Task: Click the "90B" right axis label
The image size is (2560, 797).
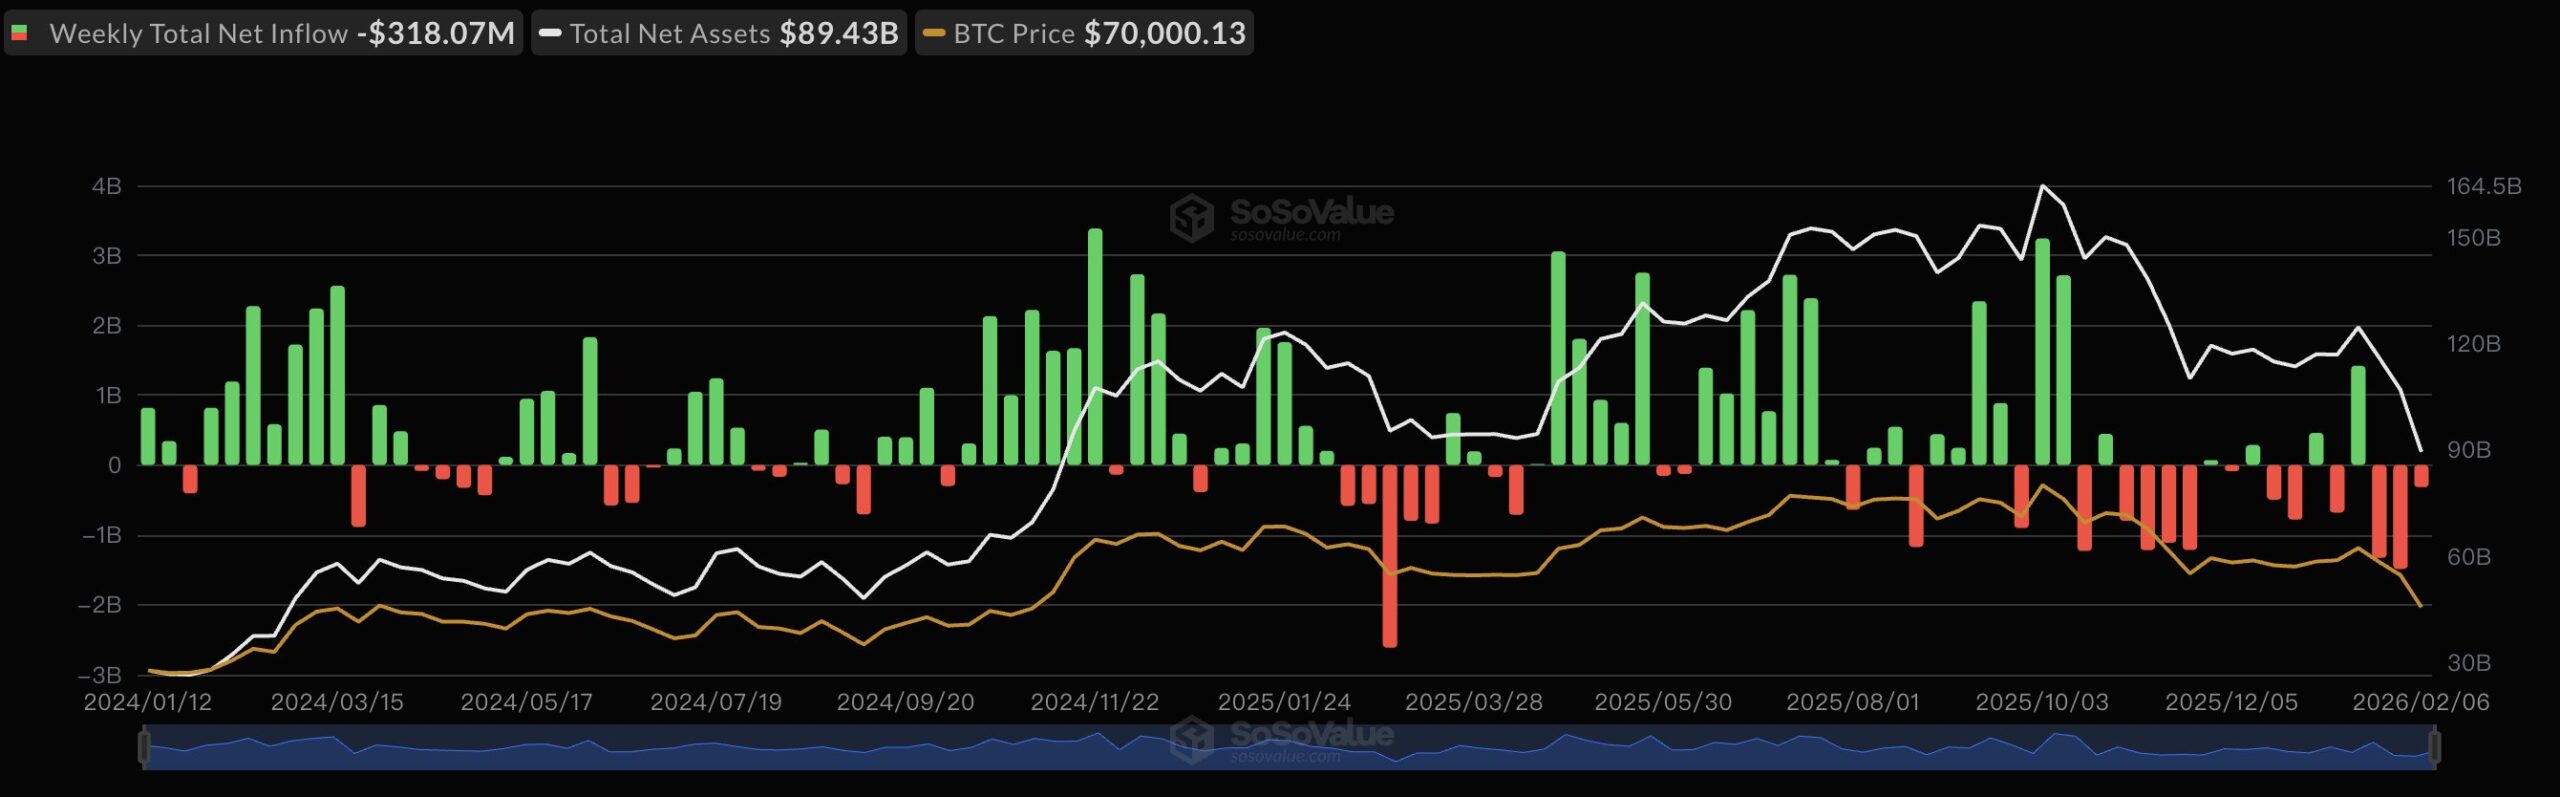Action: (x=2469, y=450)
